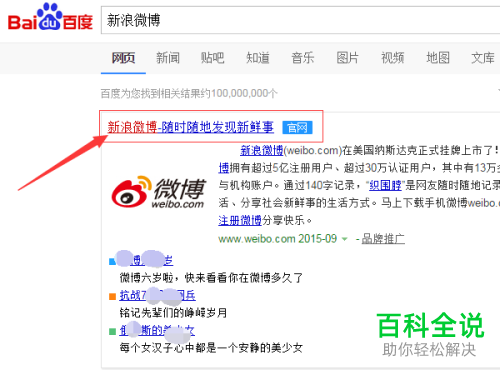The image size is (500, 370).
Task: Click the search box containing 新浪微博
Action: coord(300,20)
